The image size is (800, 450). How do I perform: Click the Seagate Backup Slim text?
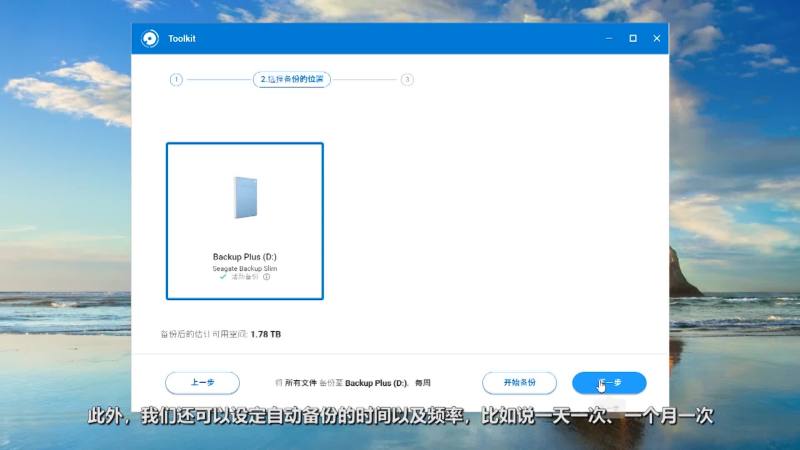click(x=245, y=268)
